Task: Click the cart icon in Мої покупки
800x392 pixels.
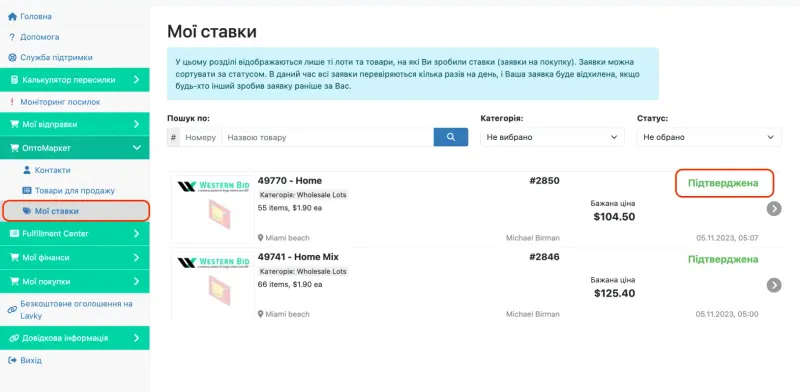Action: pyautogui.click(x=14, y=281)
